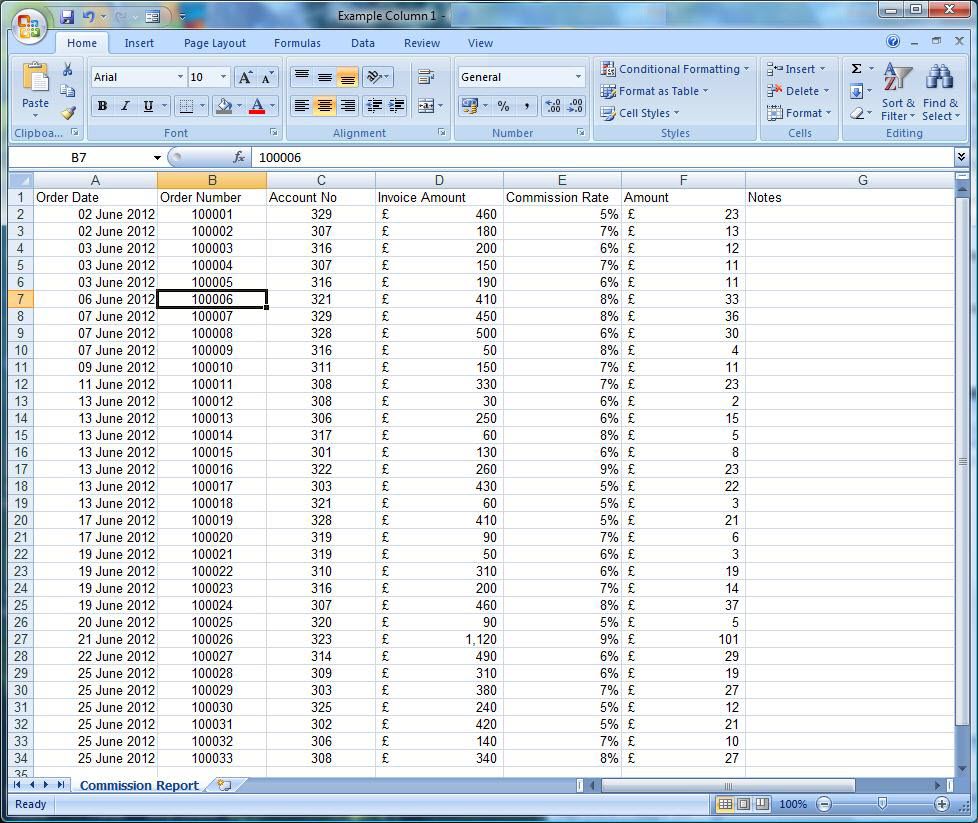978x823 pixels.
Task: Apply italic formatting to cell B7
Action: (124, 107)
